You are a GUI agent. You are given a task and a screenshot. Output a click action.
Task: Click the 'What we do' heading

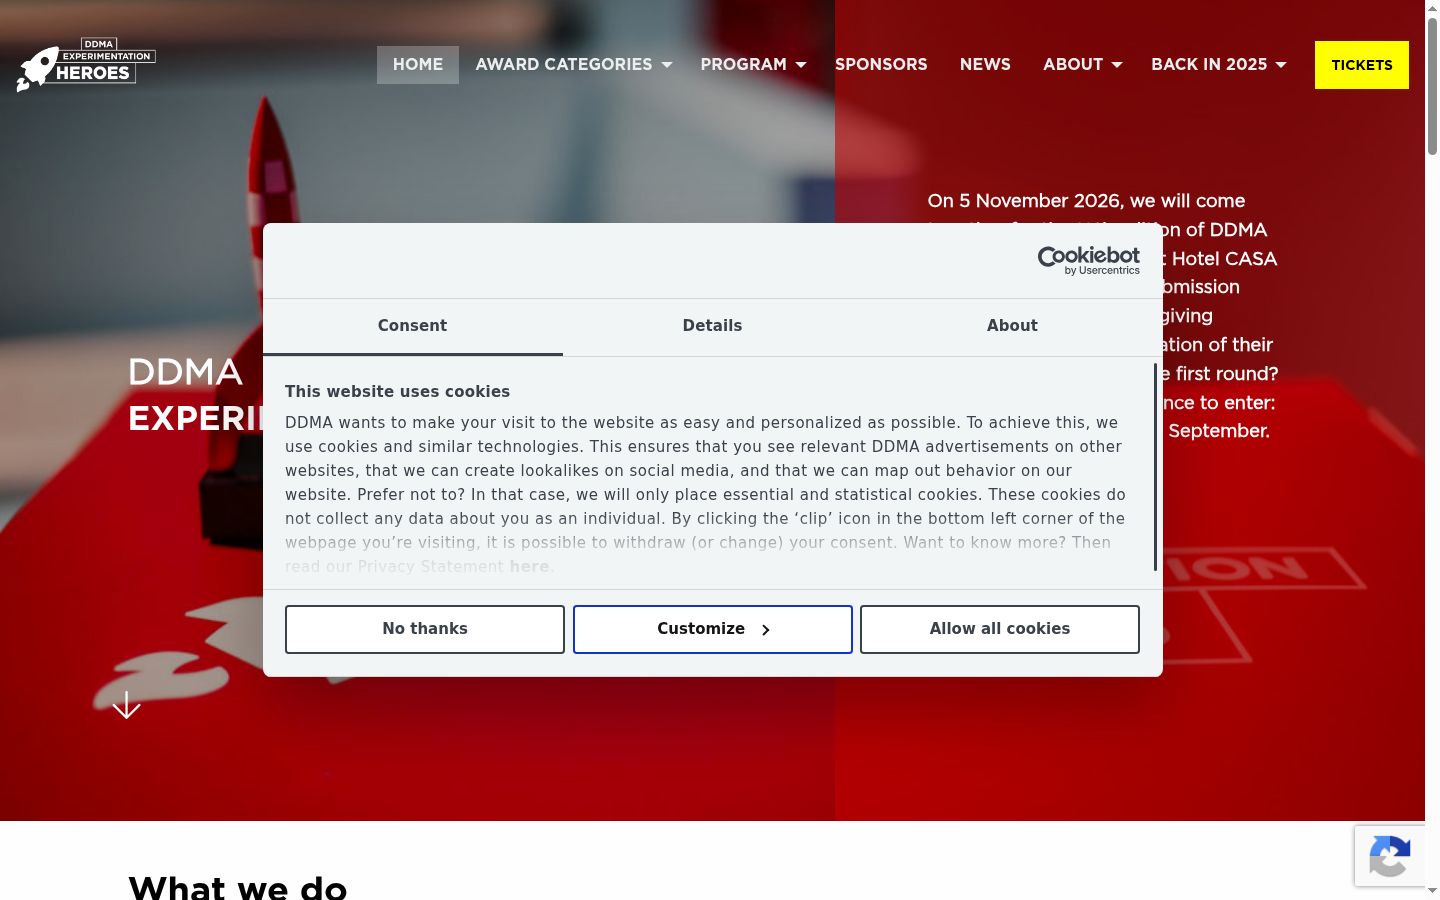pos(238,887)
